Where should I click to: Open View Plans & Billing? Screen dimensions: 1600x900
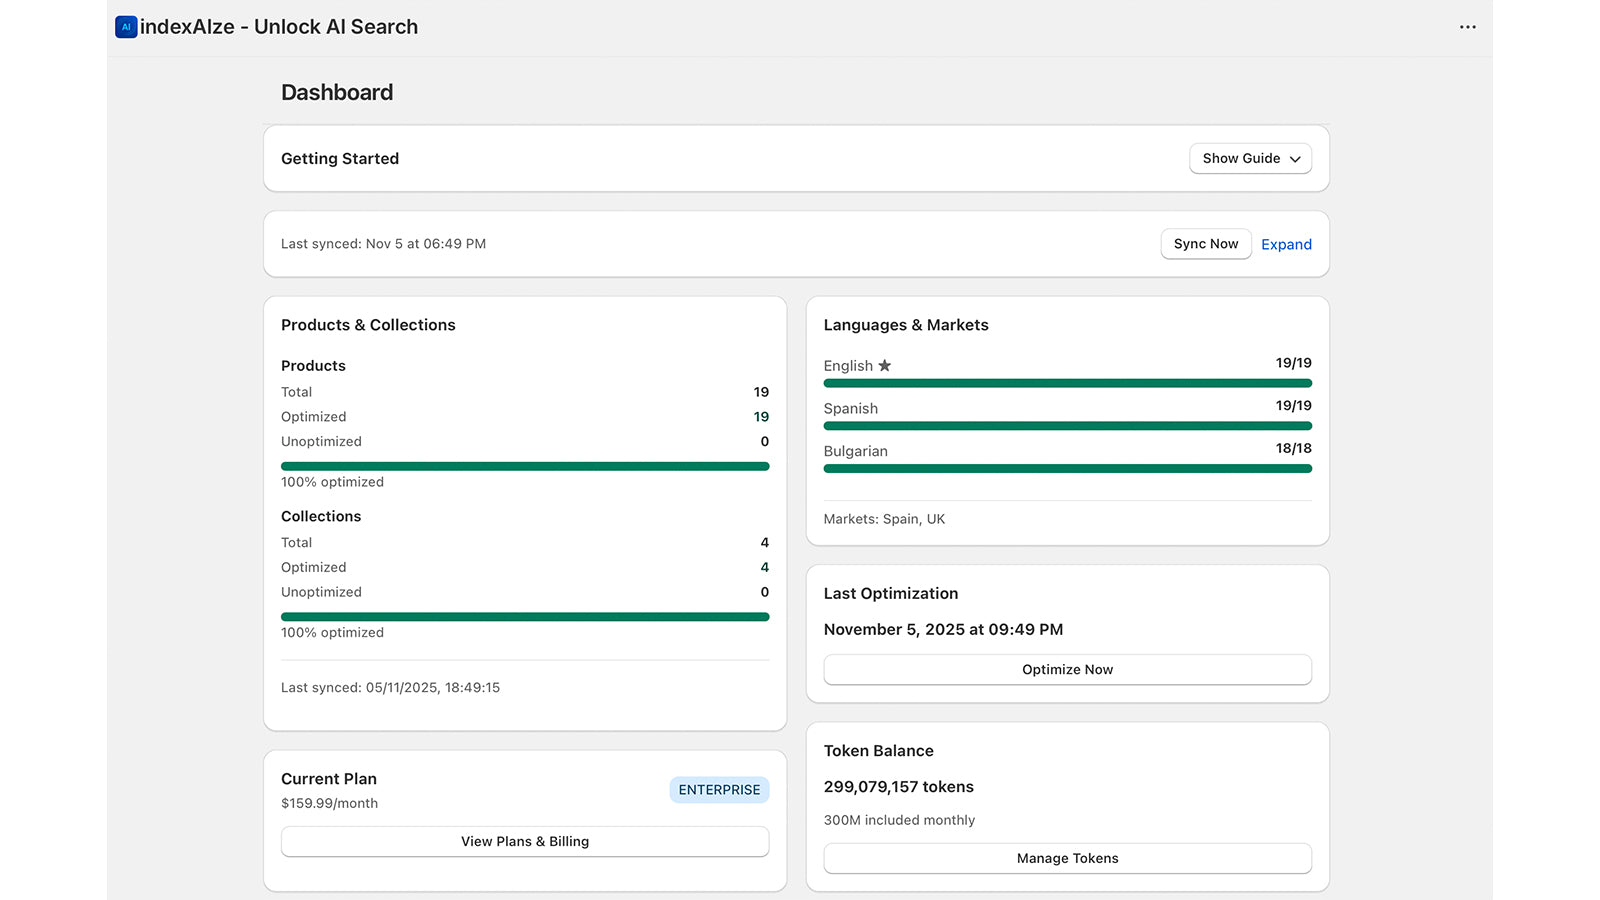(525, 842)
